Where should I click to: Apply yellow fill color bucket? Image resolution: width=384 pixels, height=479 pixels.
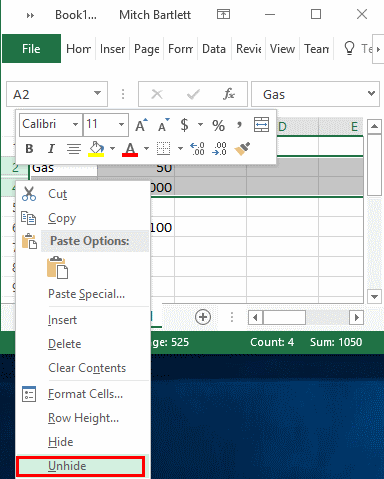pyautogui.click(x=96, y=149)
